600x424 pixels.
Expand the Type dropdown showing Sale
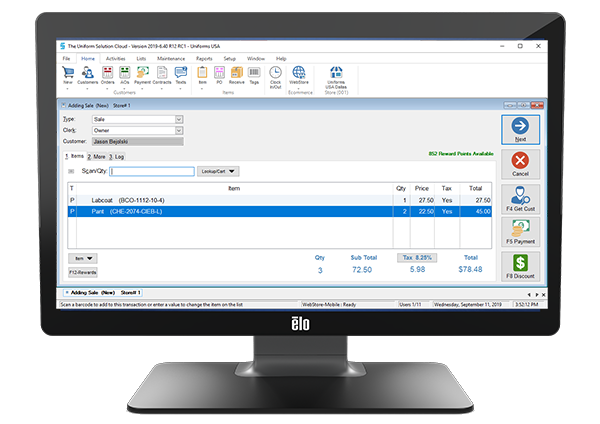(x=179, y=119)
